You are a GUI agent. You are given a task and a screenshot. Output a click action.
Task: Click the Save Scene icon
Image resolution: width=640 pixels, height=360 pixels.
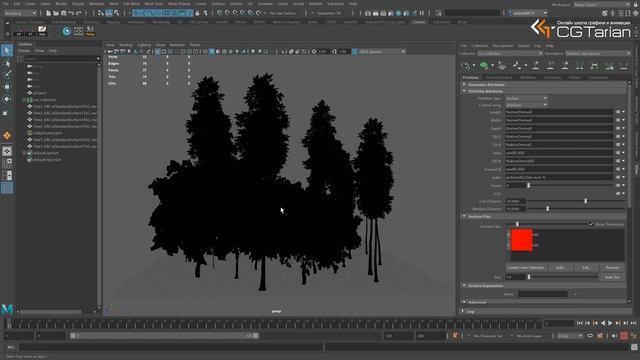click(63, 13)
